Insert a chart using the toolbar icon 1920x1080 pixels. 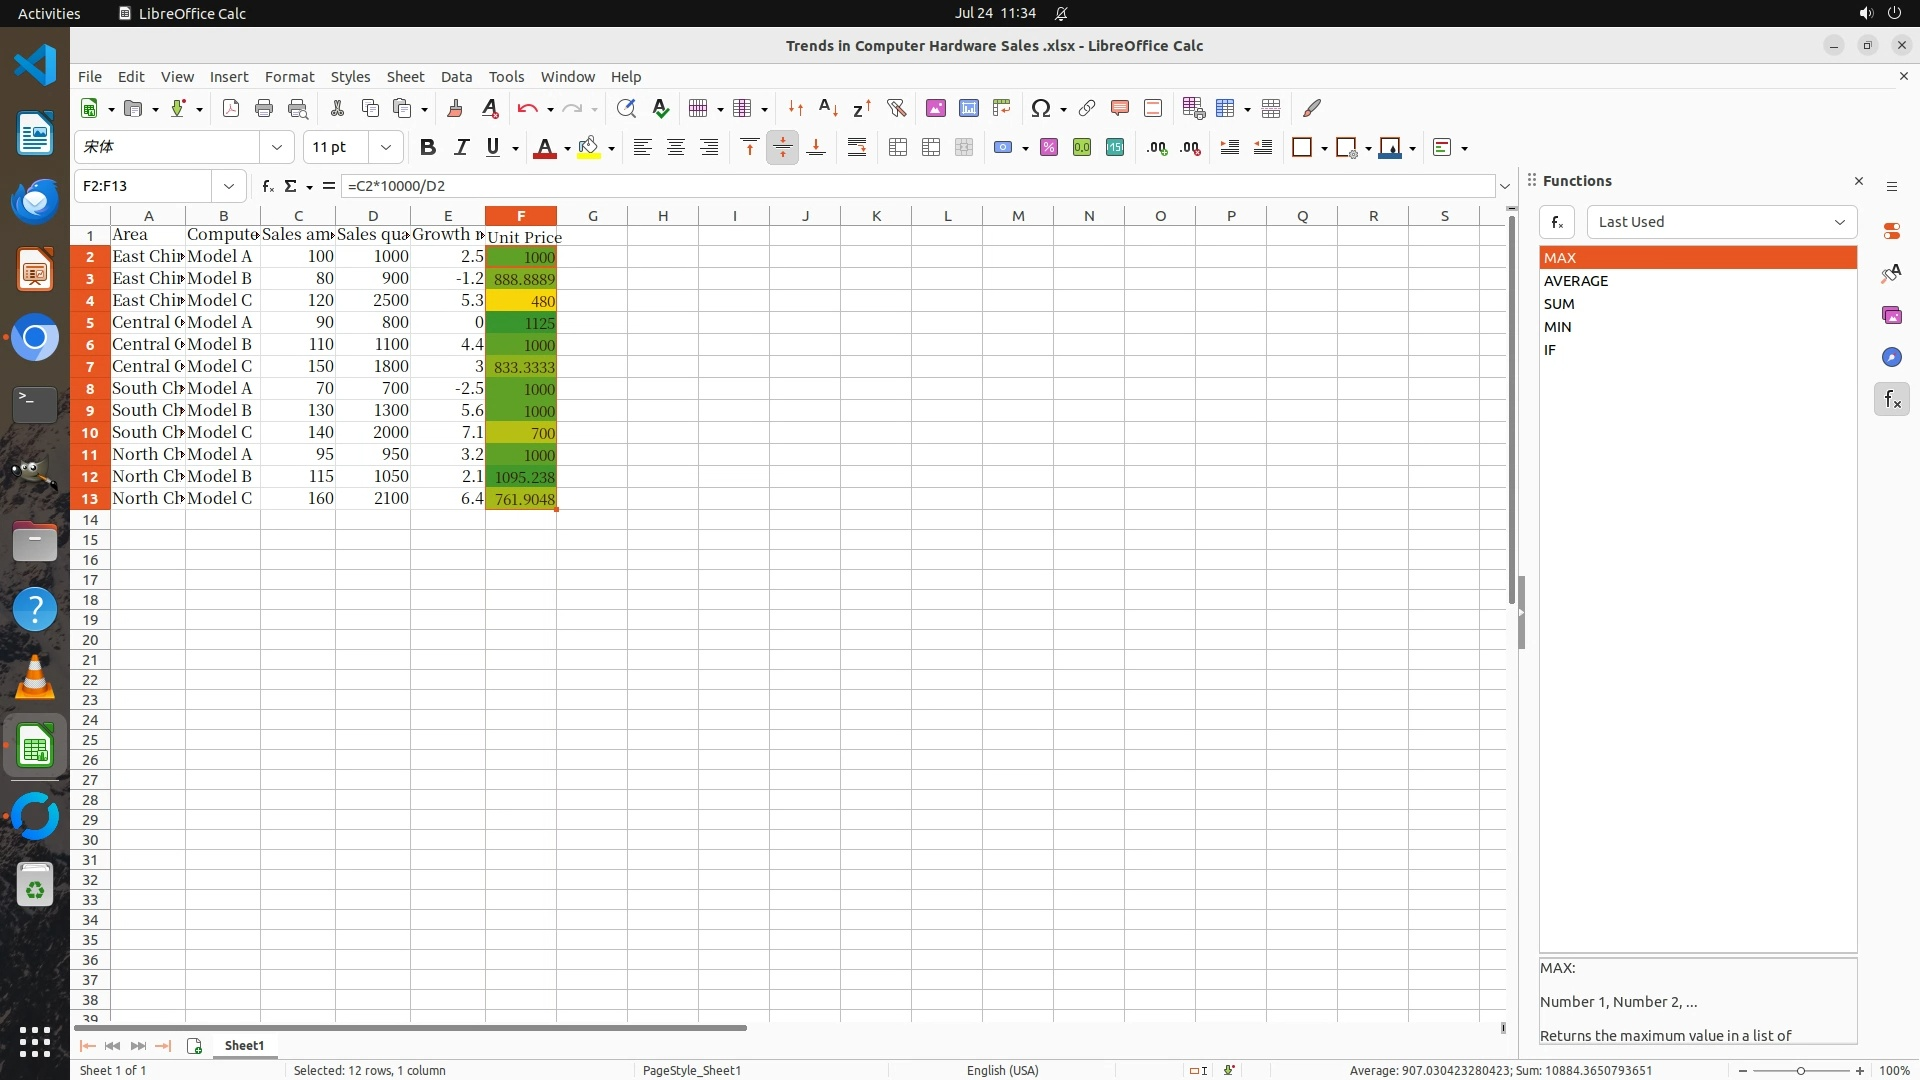click(x=968, y=108)
